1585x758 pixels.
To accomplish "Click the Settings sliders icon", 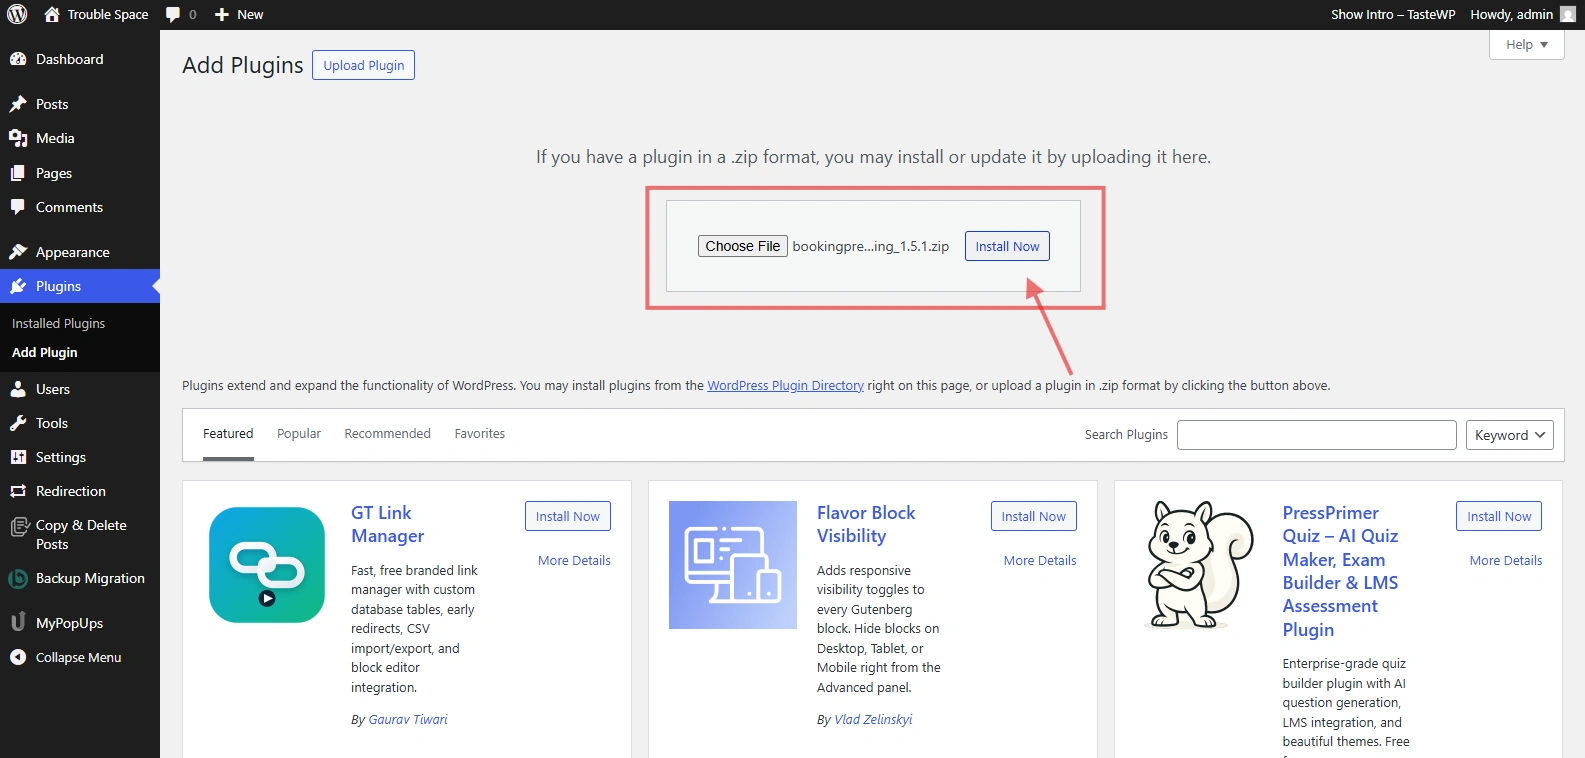I will point(18,457).
